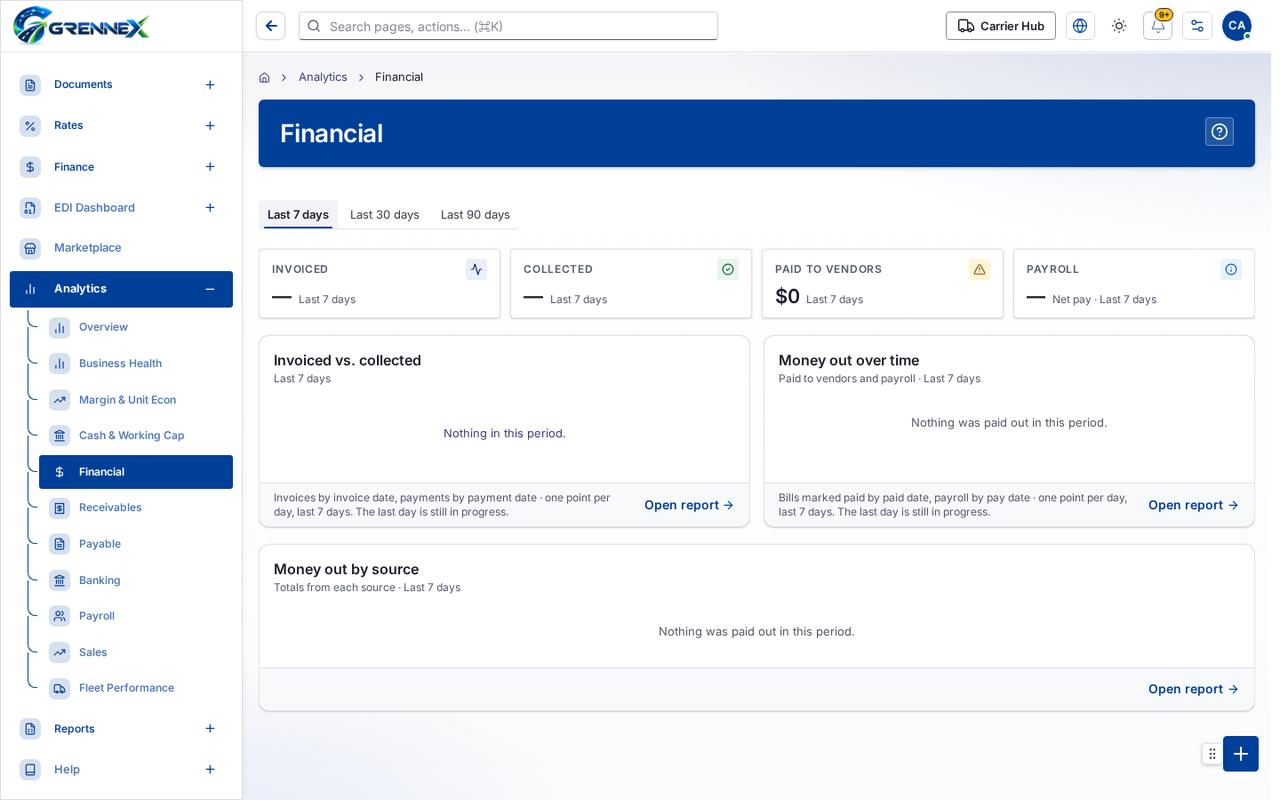Click the Carrier Hub button
Image resolution: width=1280 pixels, height=800 pixels.
point(1001,26)
